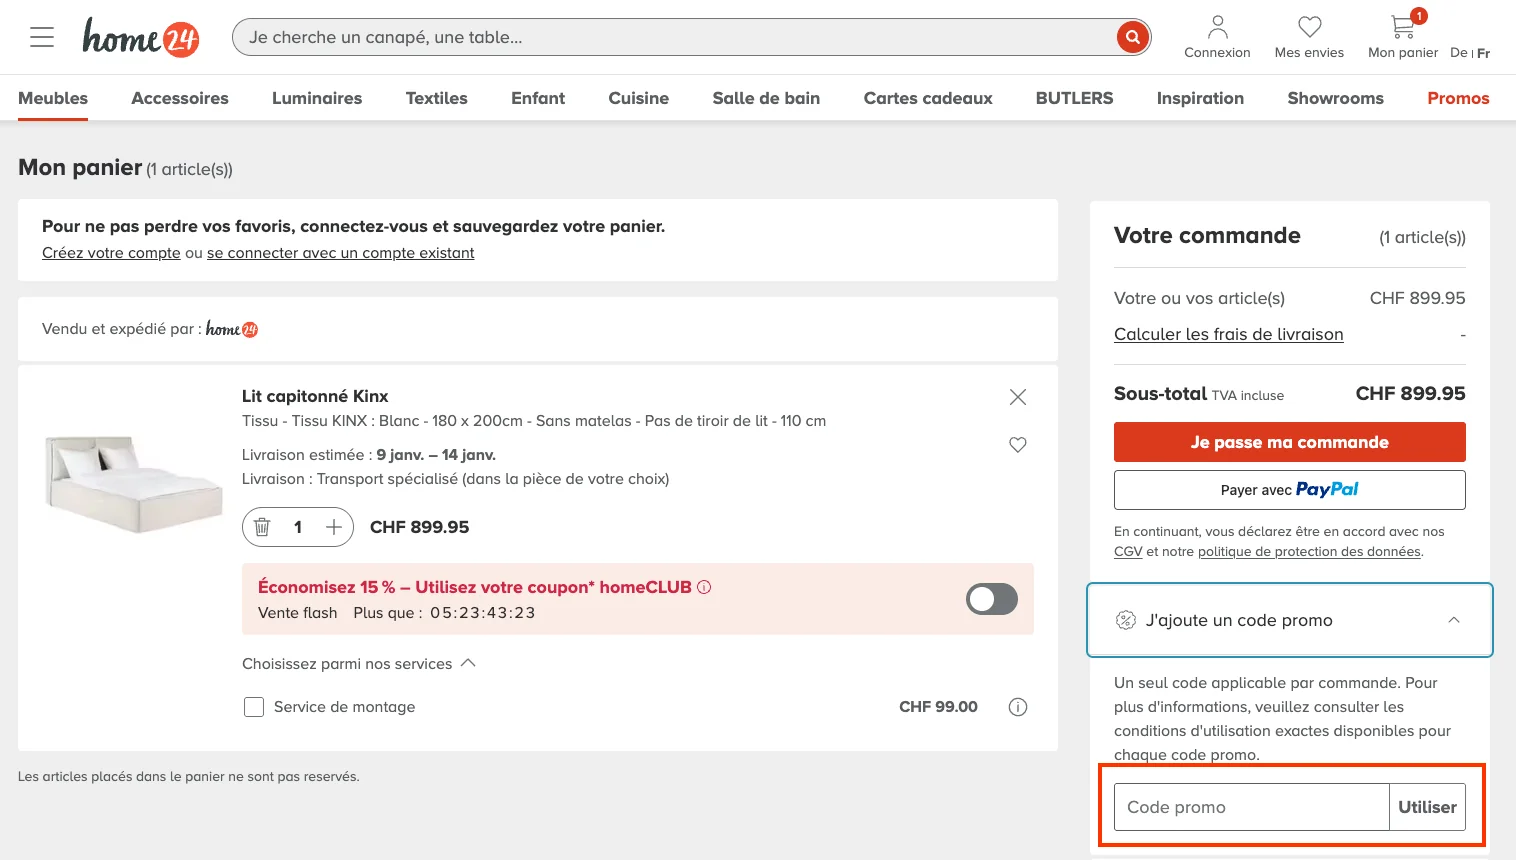Collapse the J'ajoute un code promo section
The height and width of the screenshot is (860, 1516).
1454,620
